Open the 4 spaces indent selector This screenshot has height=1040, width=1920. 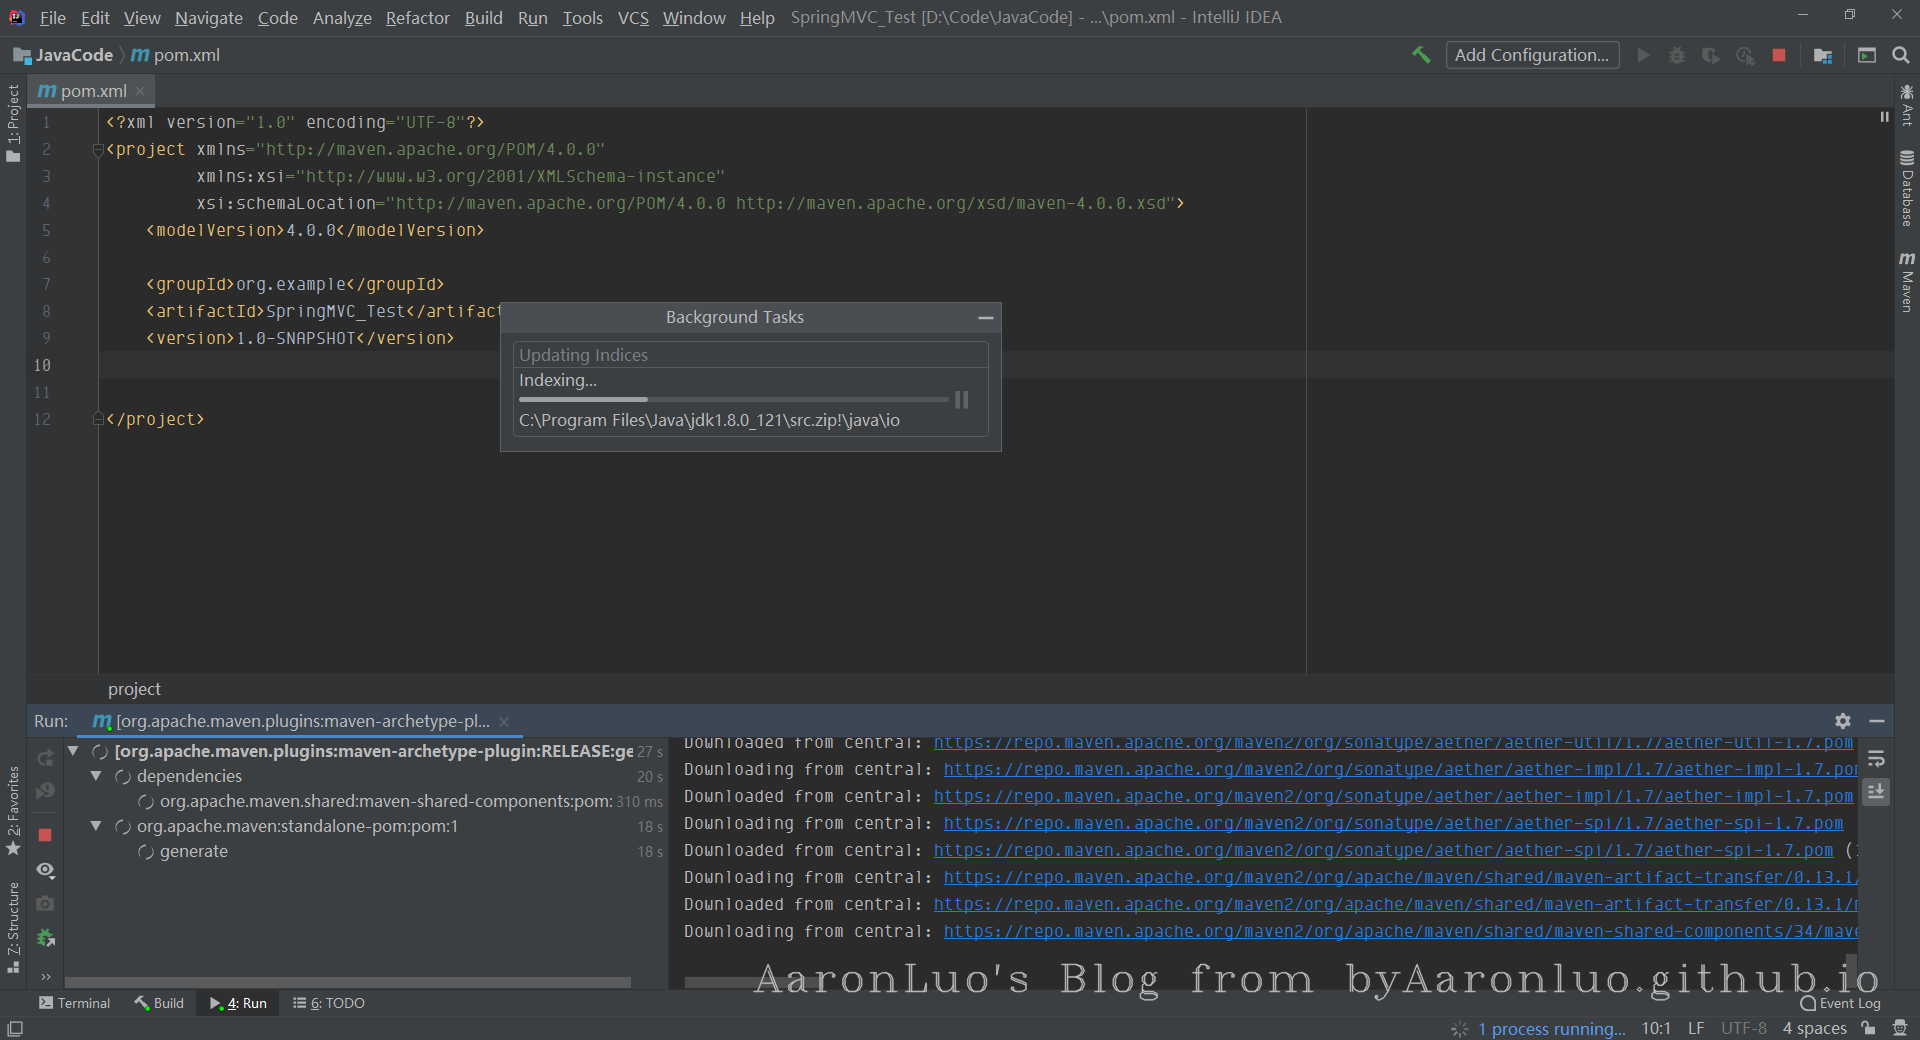(1814, 1028)
